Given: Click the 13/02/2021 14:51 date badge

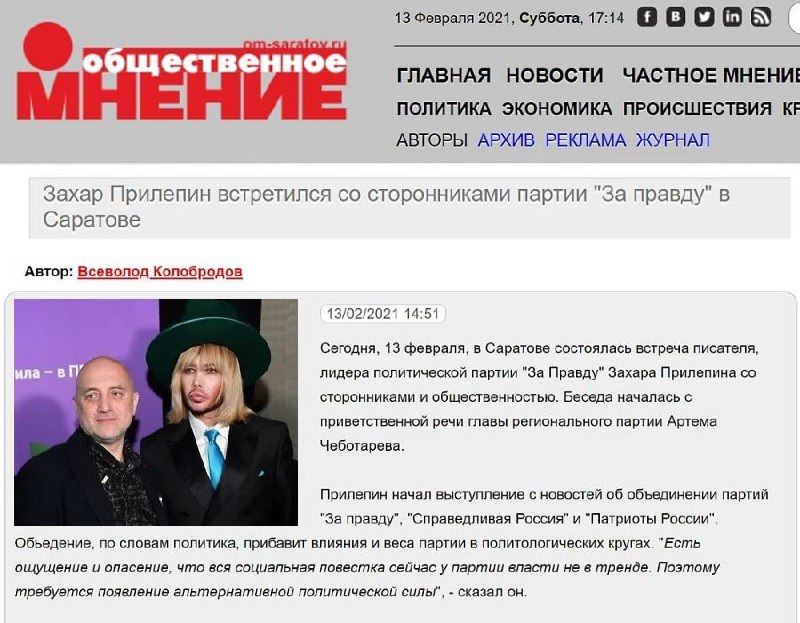Looking at the screenshot, I should click(383, 313).
